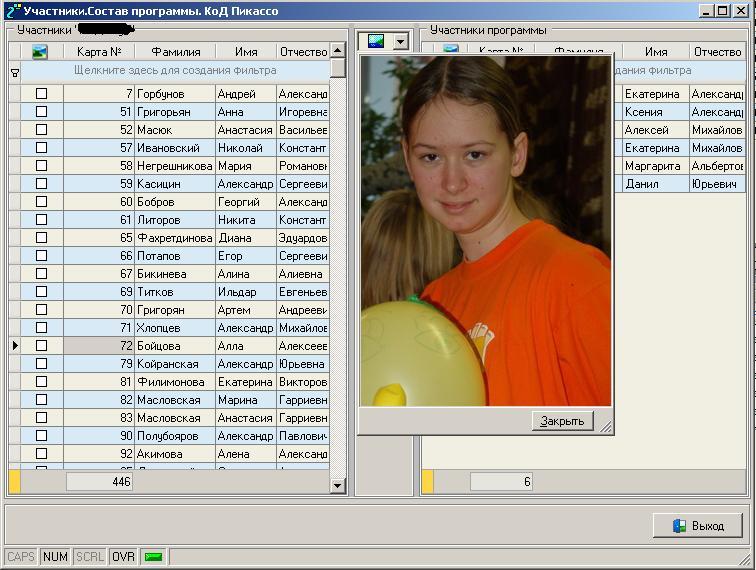756x570 pixels.
Task: Check the box for Григорьян row
Action: click(41, 111)
